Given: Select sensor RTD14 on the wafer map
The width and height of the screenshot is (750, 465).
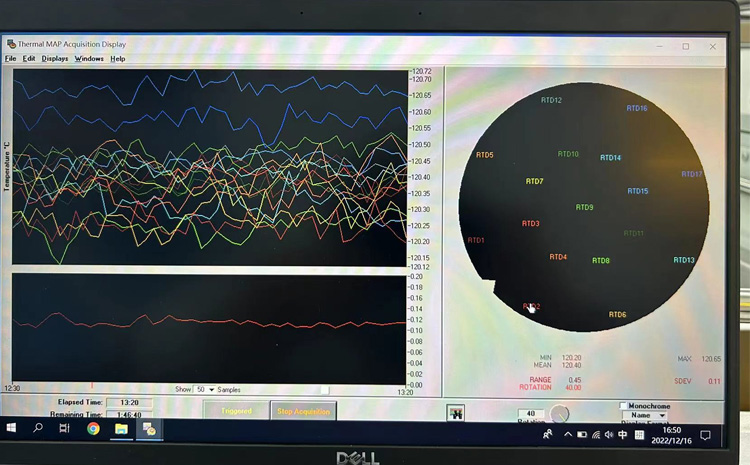Looking at the screenshot, I should pyautogui.click(x=610, y=157).
